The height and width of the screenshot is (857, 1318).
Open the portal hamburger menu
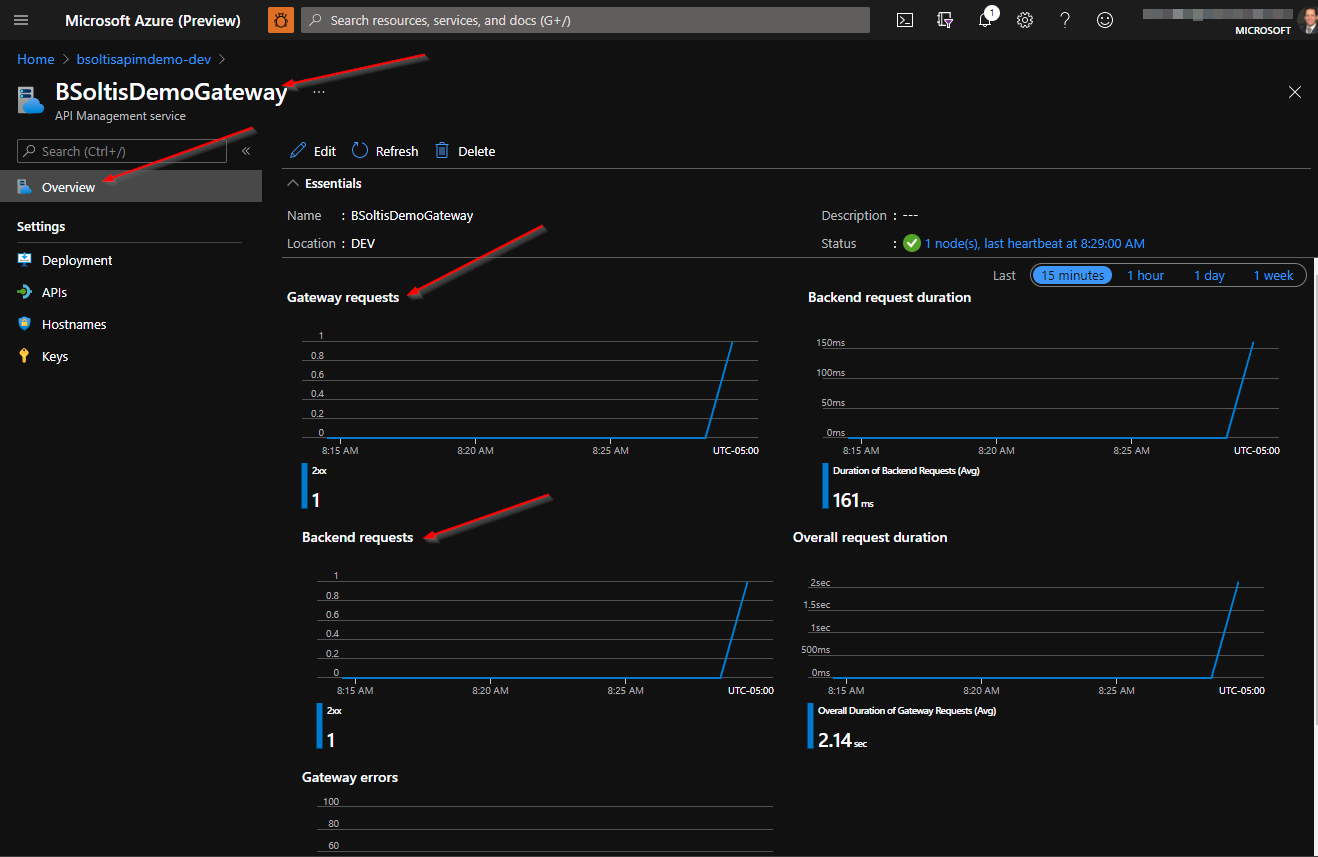tap(21, 20)
